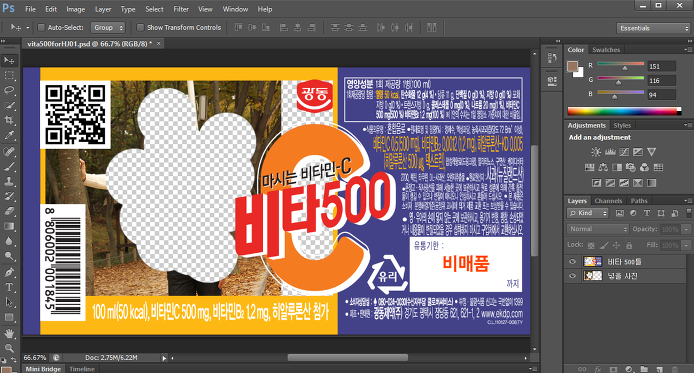Add a Photo Filter adjustment
694x373 pixels.
631,167
